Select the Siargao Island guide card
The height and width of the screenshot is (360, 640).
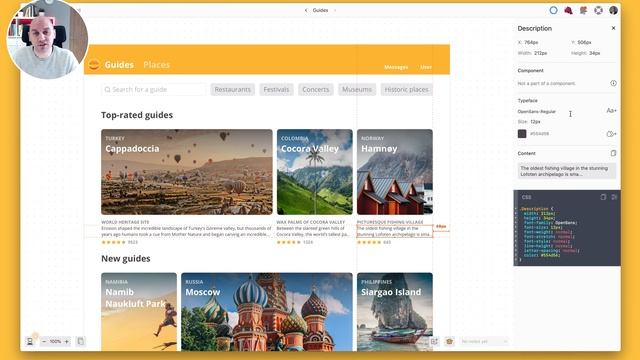click(395, 312)
